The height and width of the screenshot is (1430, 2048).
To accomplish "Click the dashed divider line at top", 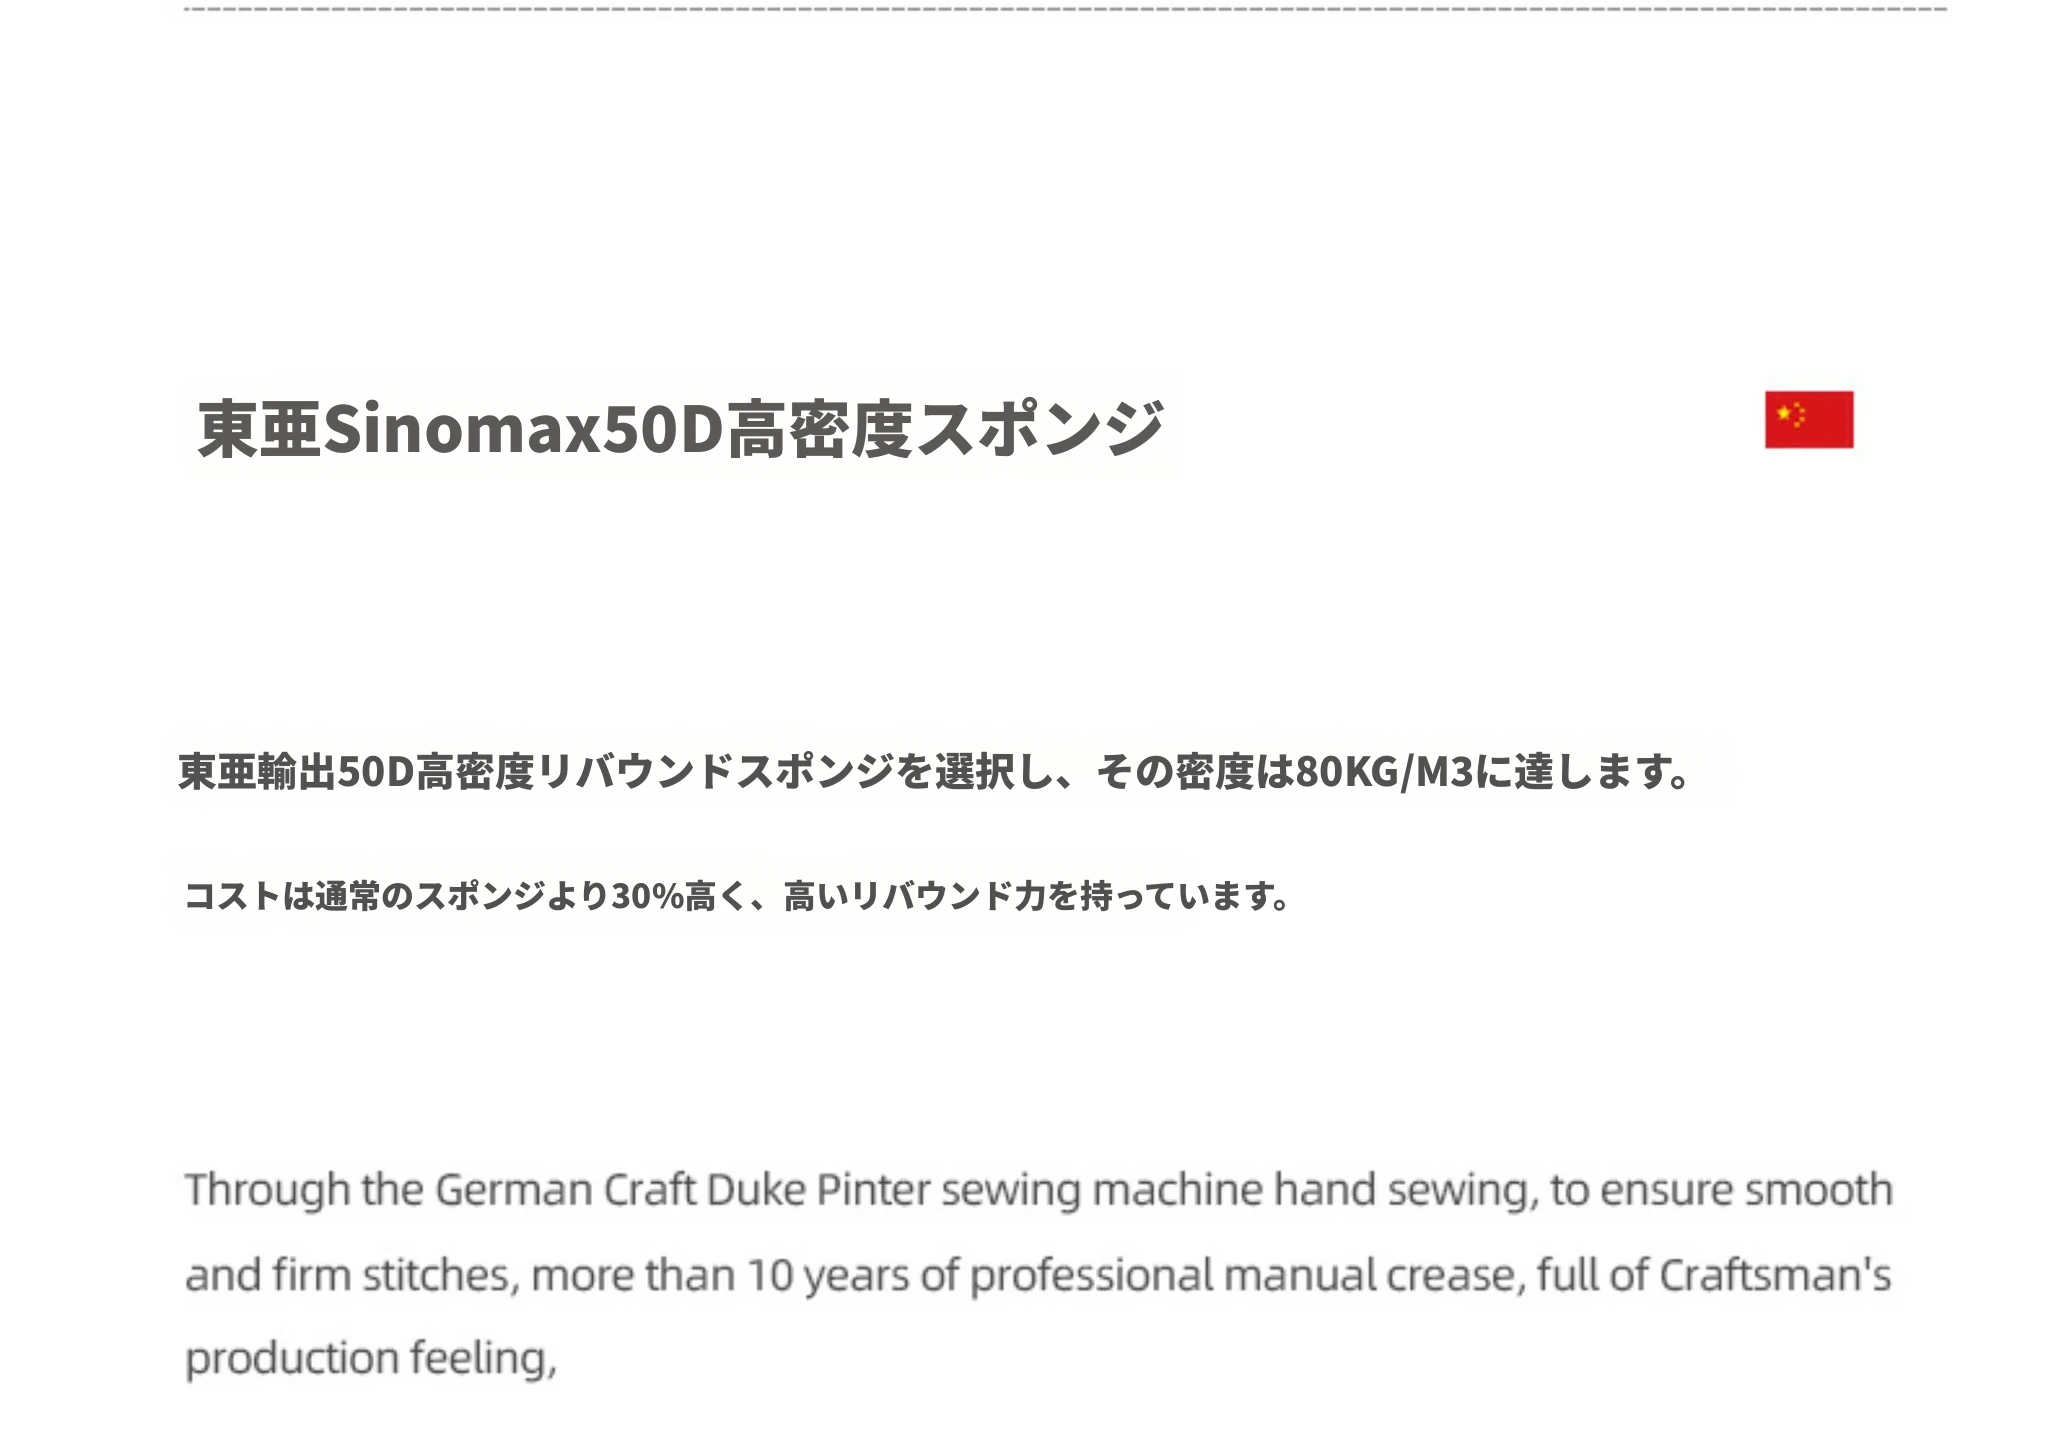I will [x=1066, y=9].
